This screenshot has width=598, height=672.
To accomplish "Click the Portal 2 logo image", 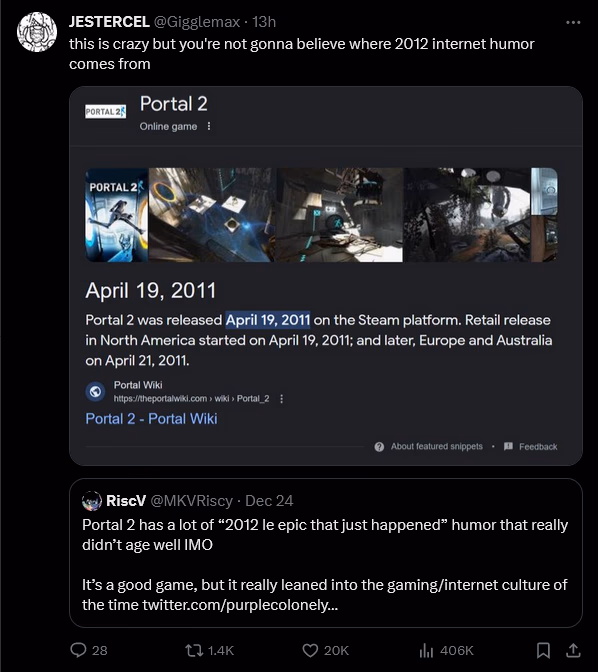I will [105, 112].
